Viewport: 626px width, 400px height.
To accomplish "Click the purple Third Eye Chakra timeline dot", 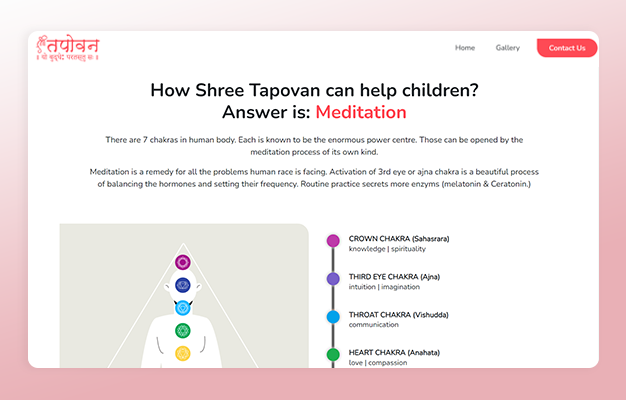I will tap(333, 279).
